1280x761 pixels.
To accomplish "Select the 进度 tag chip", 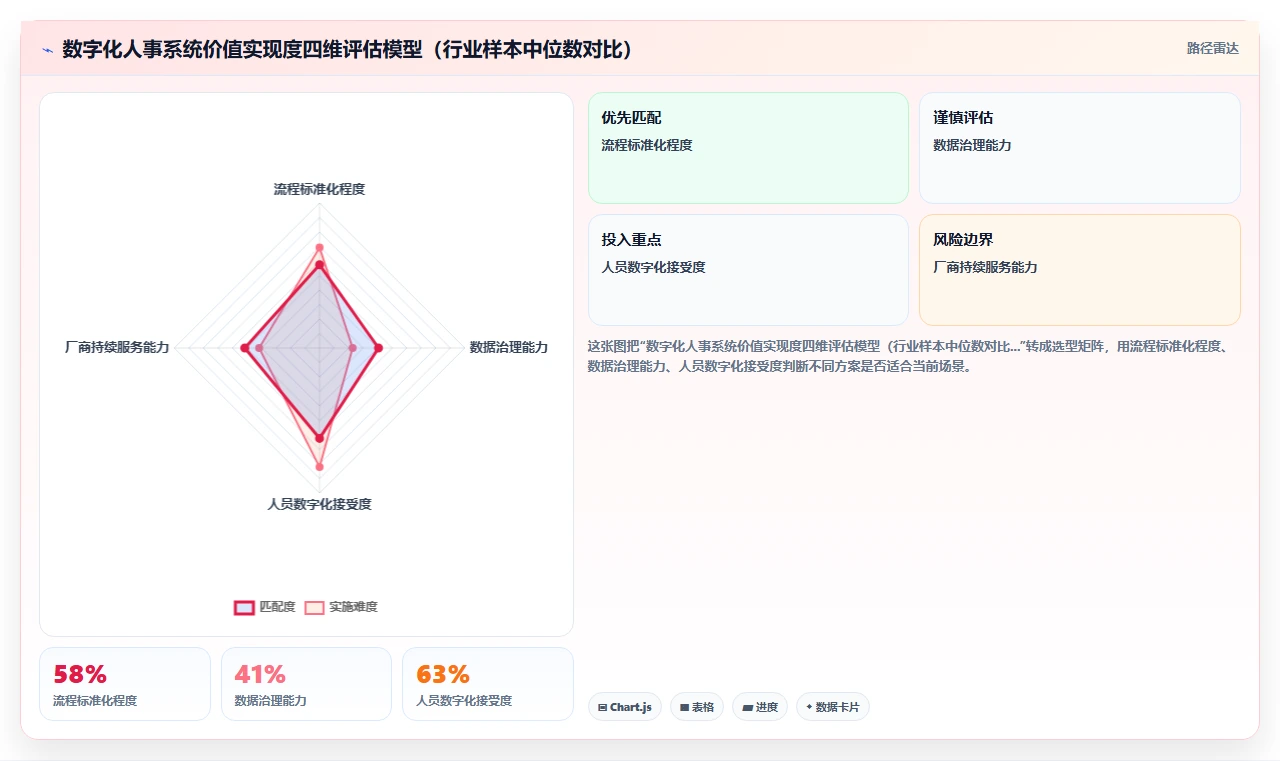I will coord(760,707).
